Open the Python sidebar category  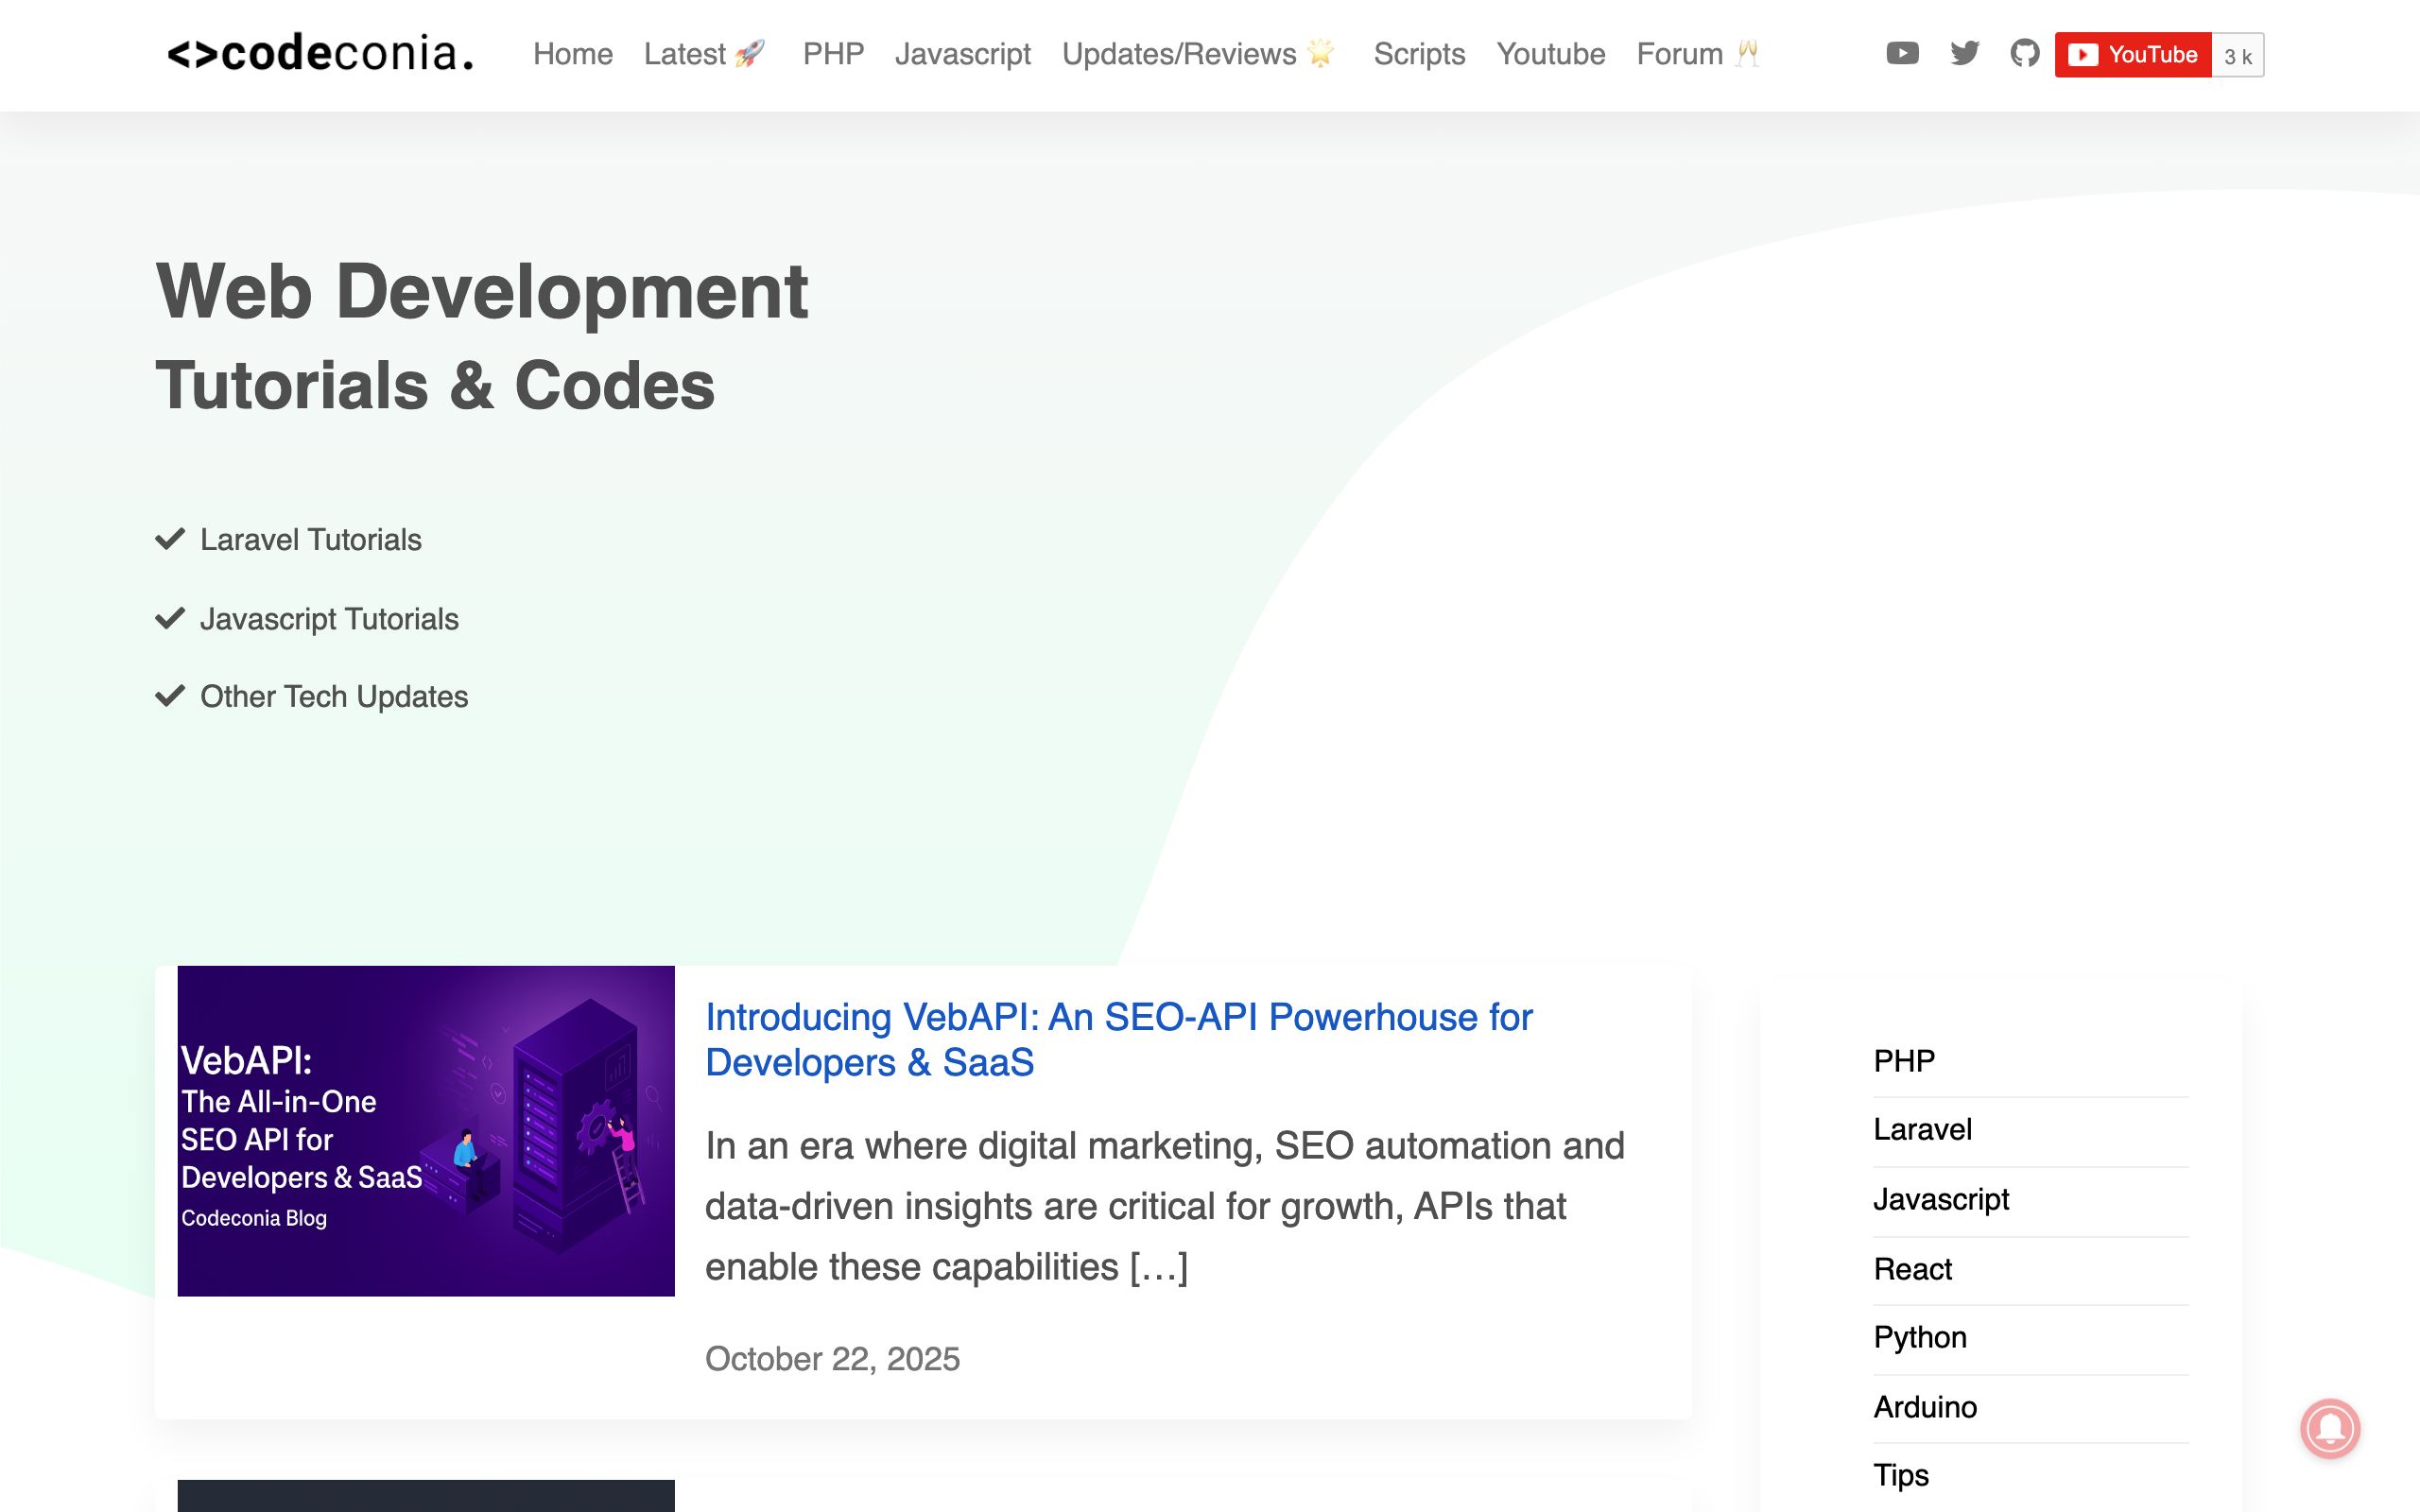tap(1920, 1338)
